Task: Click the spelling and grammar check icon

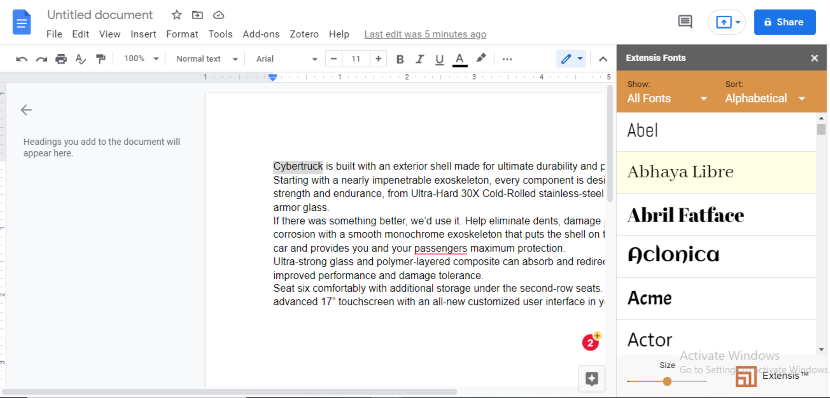Action: click(80, 59)
